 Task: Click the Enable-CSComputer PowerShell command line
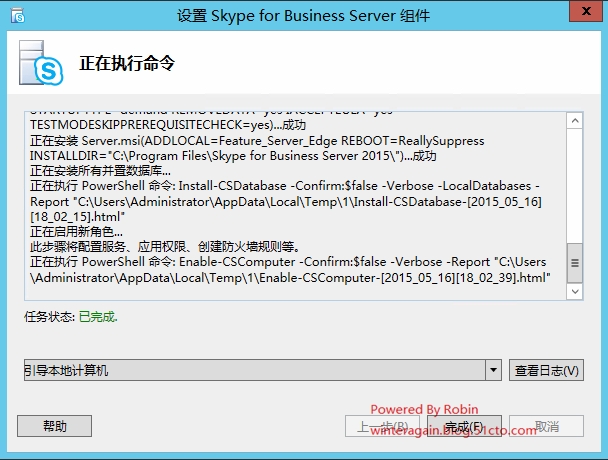[x=288, y=262]
